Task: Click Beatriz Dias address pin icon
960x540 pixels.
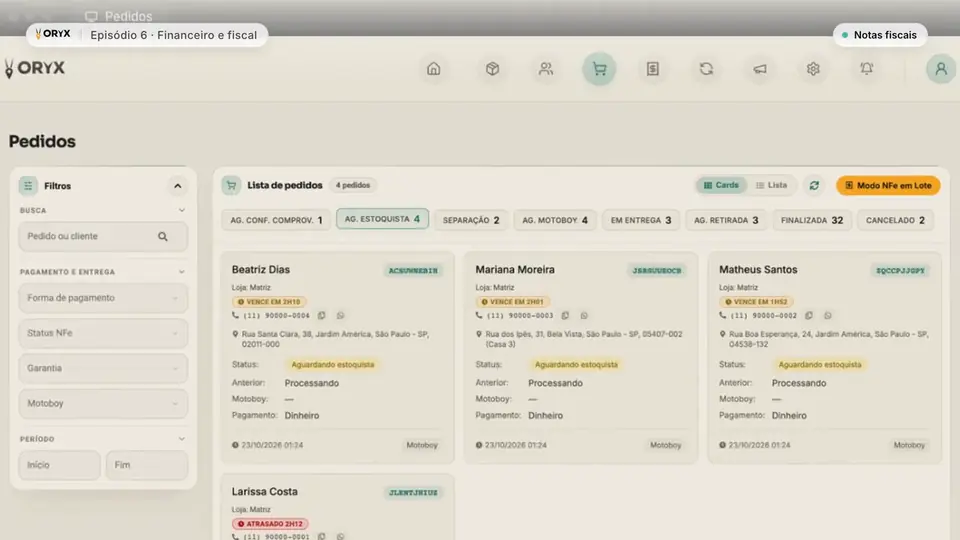Action: pyautogui.click(x=235, y=334)
